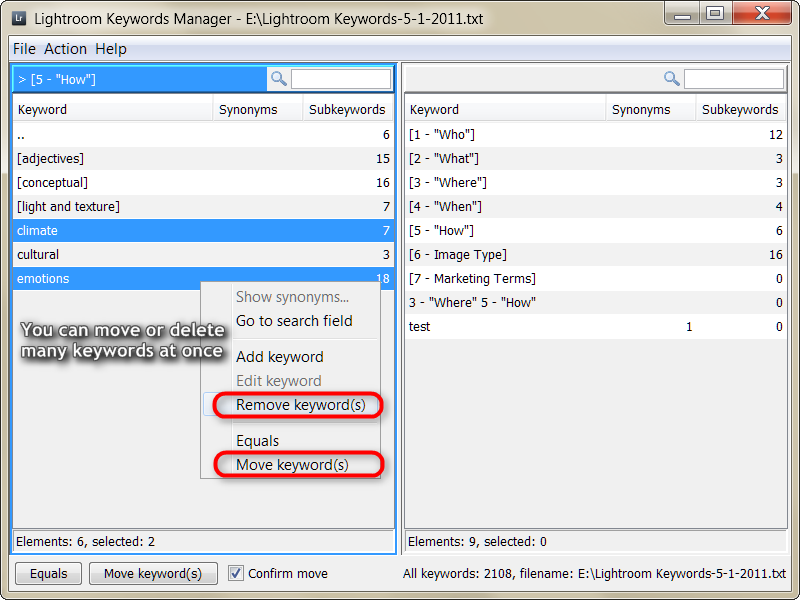Click the Lr application icon in title bar
Viewport: 800px width, 600px height.
19,19
